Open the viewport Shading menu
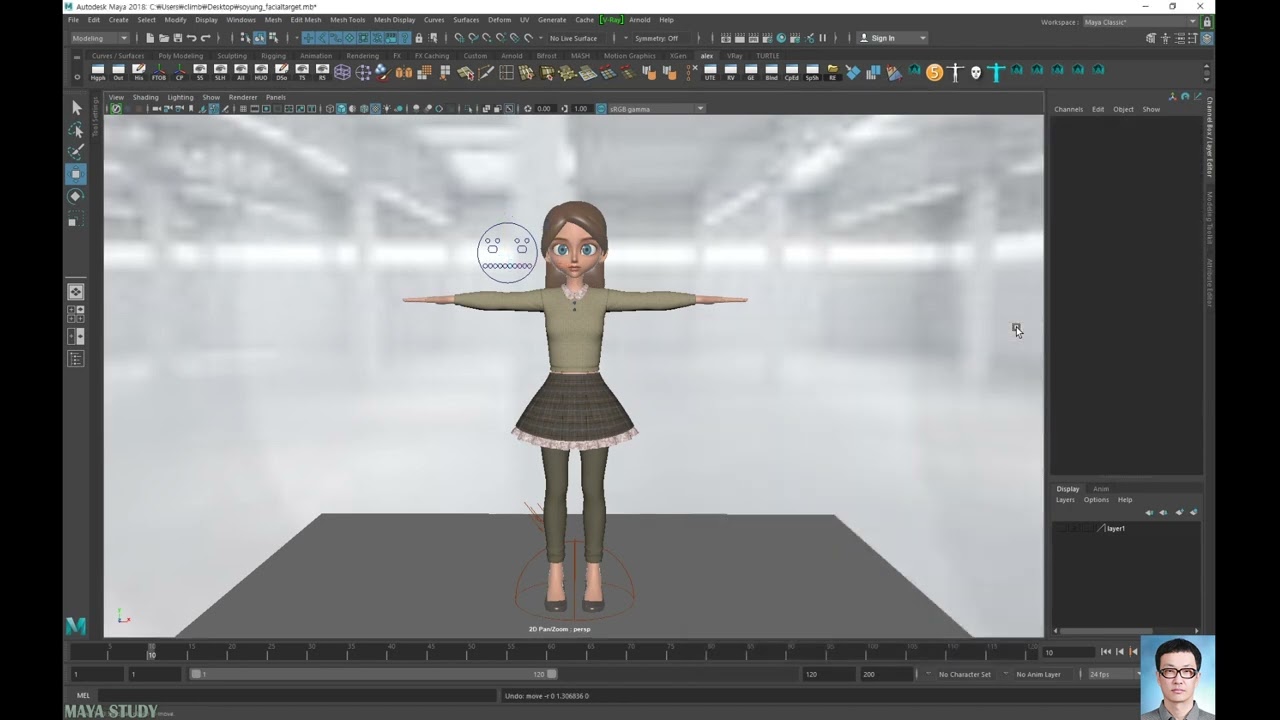Viewport: 1280px width, 720px height. point(146,97)
